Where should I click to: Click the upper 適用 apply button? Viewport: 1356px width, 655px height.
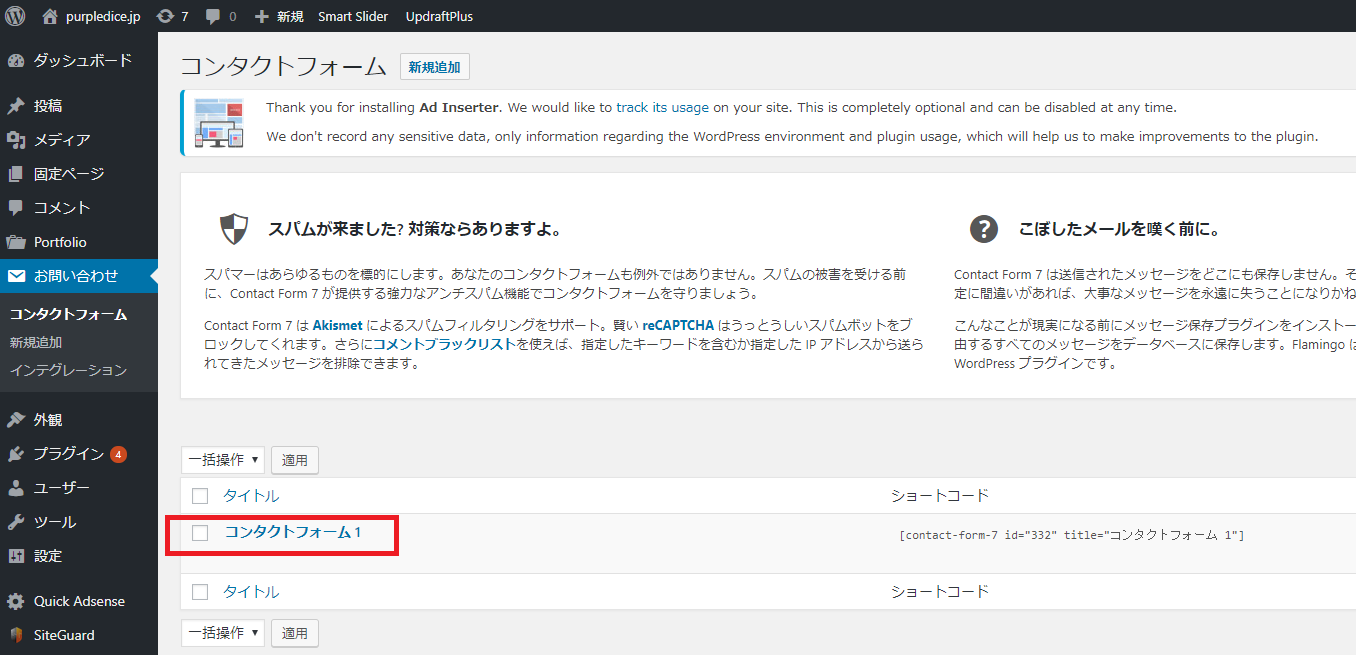[x=295, y=460]
